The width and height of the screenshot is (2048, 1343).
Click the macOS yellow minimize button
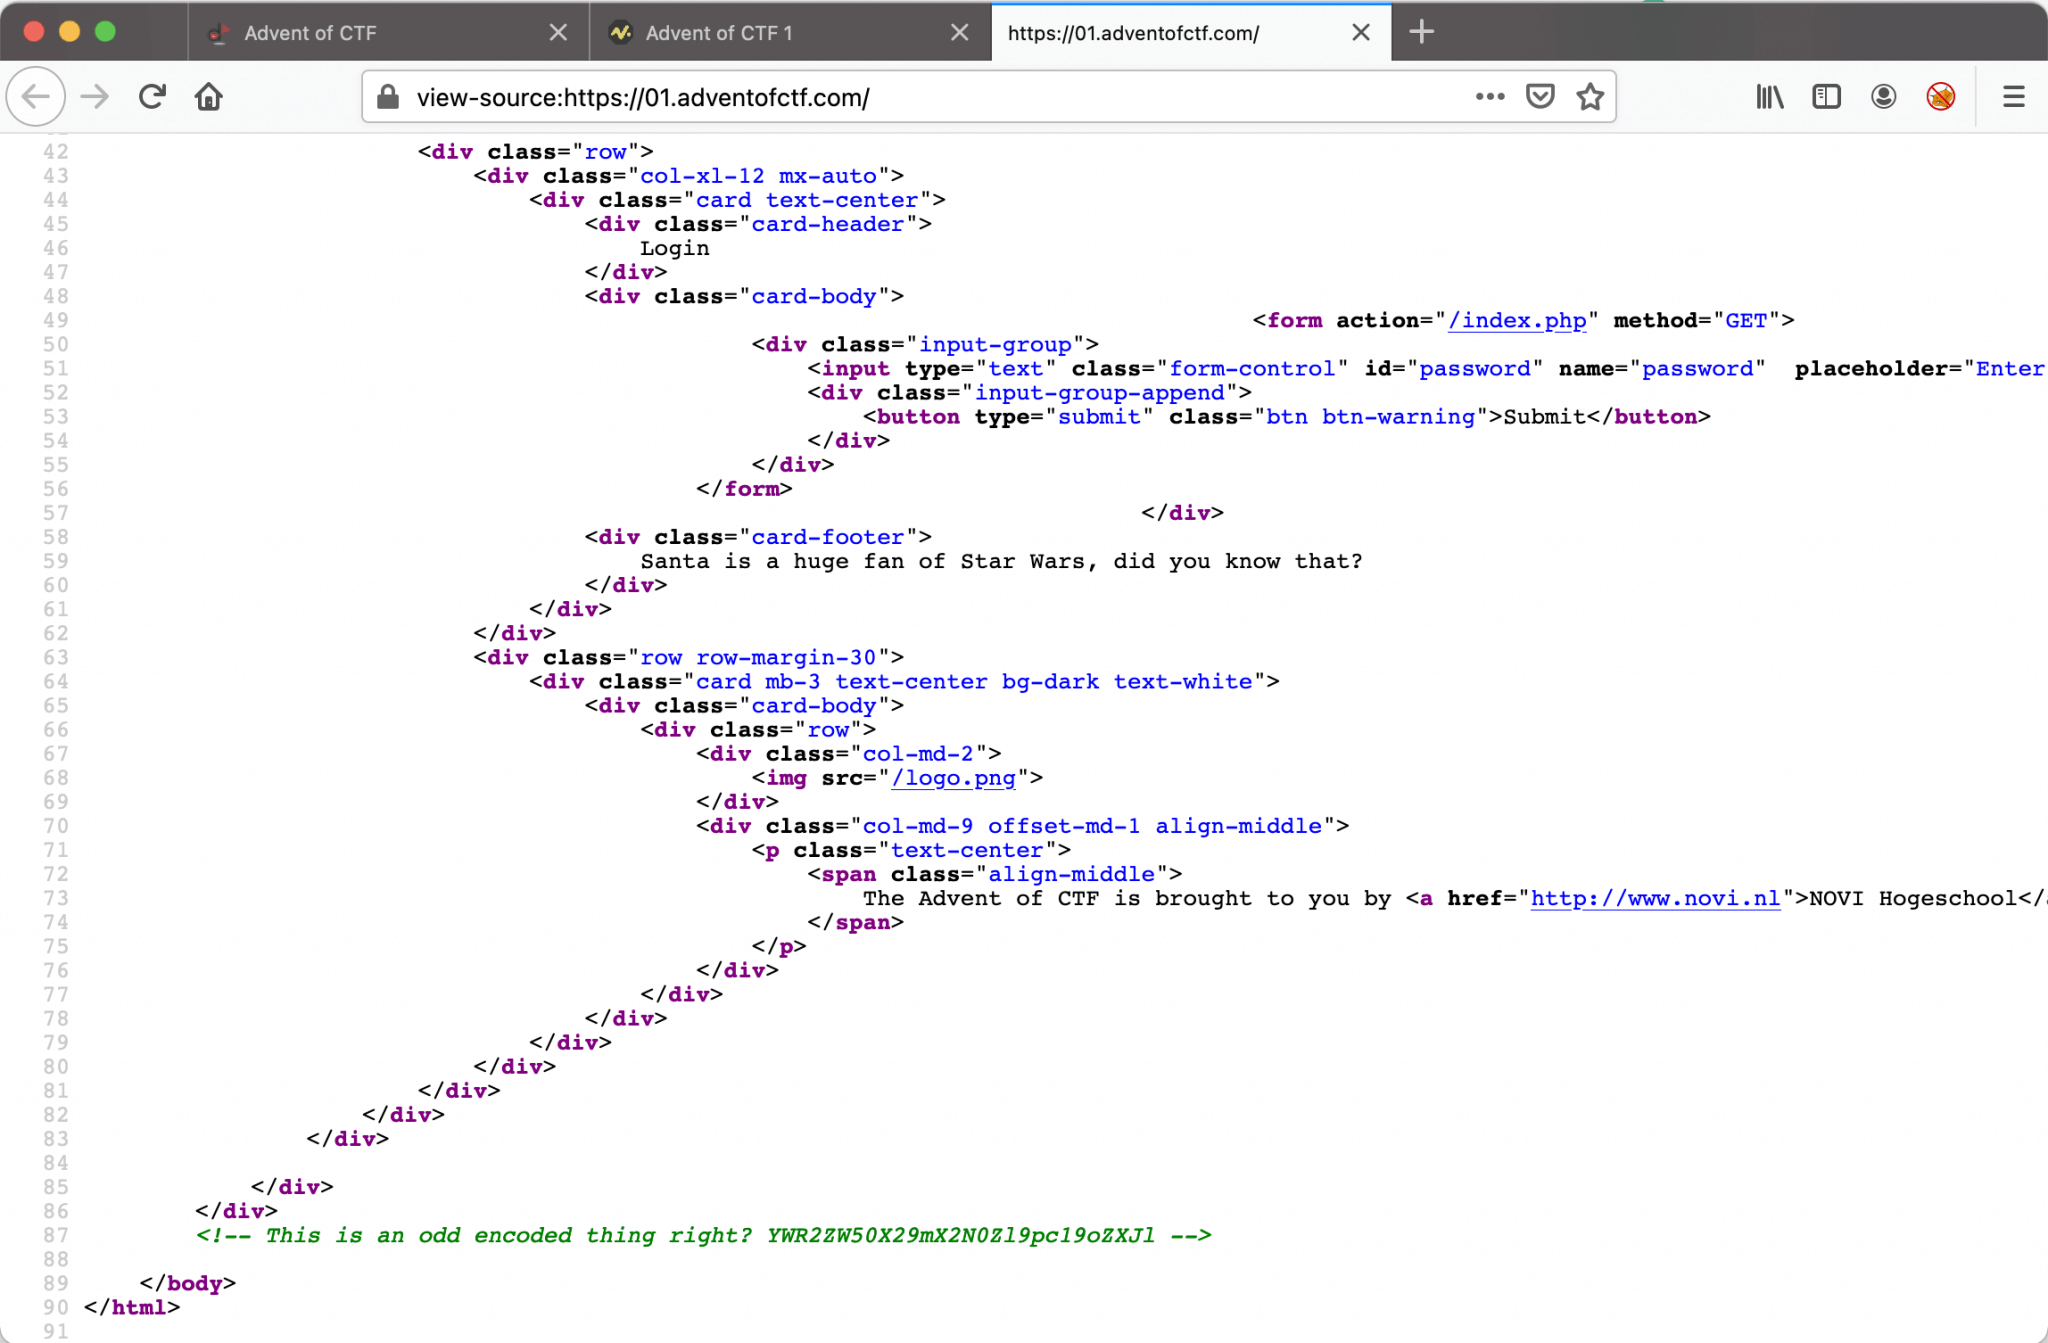click(x=69, y=31)
